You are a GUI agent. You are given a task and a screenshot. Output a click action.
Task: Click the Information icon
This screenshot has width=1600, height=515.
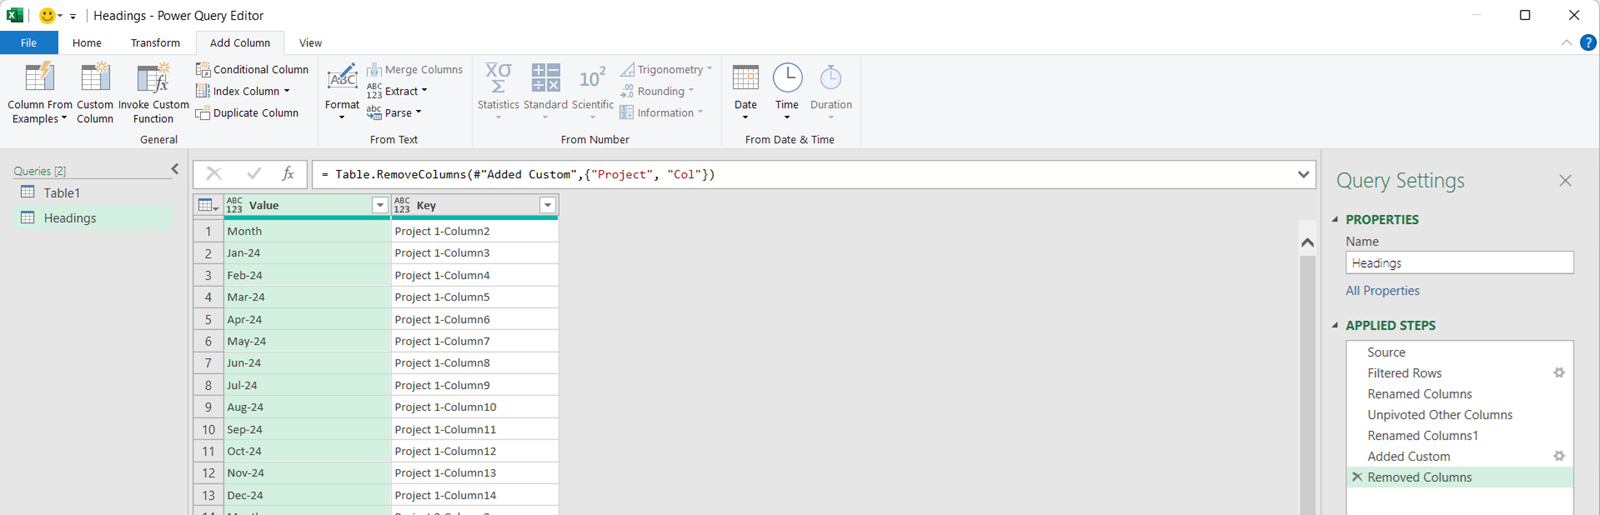(x=627, y=113)
